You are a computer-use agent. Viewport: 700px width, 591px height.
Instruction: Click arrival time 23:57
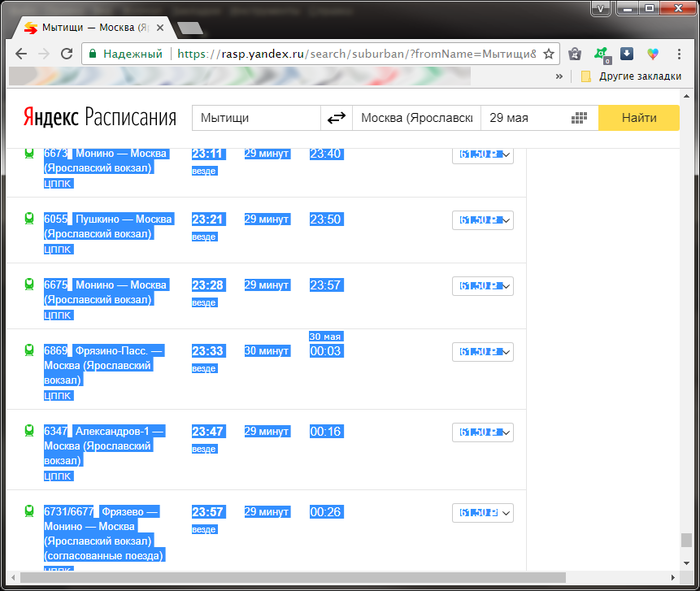point(326,285)
